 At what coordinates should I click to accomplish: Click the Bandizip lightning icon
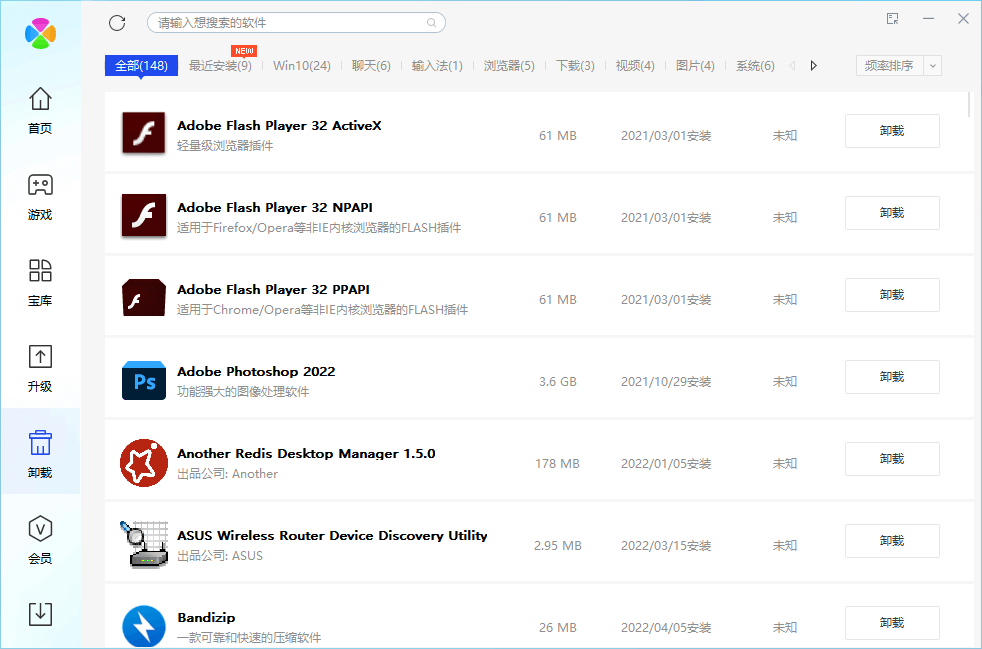[x=143, y=626]
